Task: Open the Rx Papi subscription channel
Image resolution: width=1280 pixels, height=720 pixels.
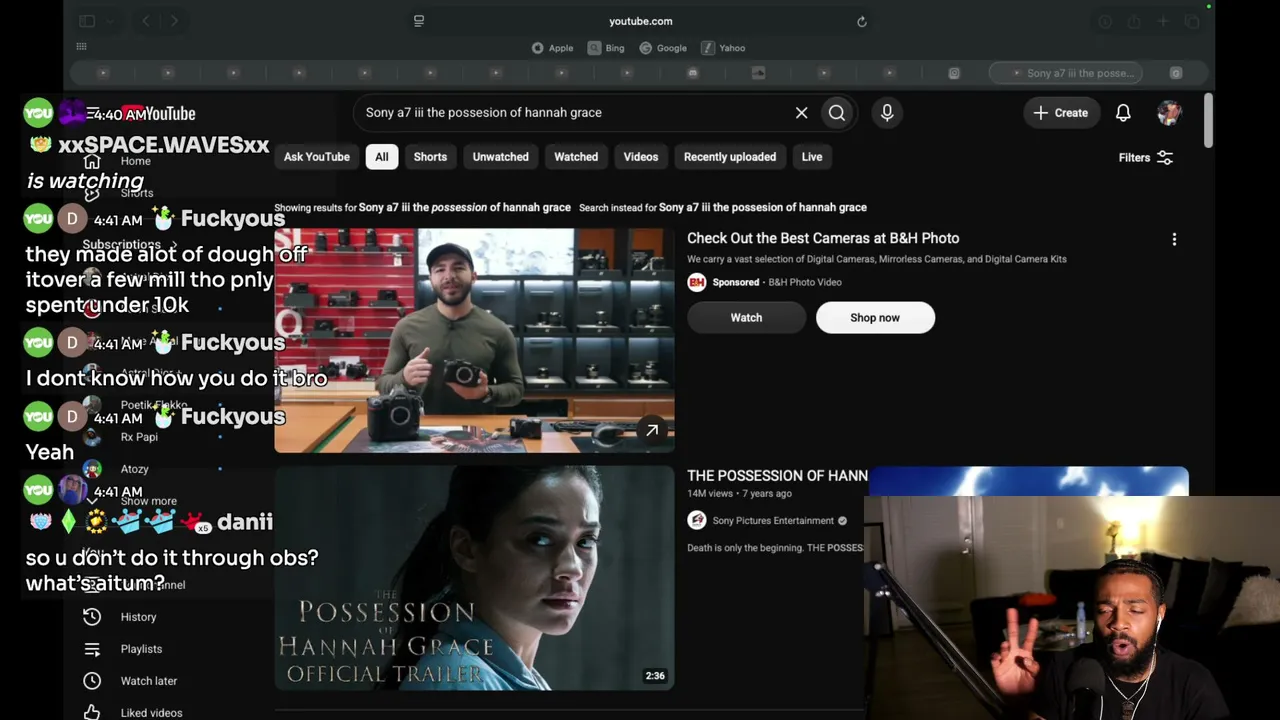Action: 139,437
